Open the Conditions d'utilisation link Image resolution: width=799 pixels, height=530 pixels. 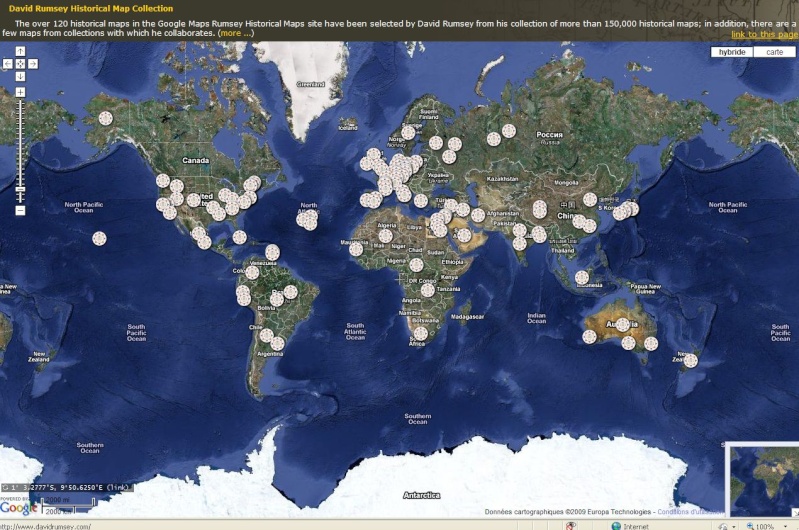pyautogui.click(x=690, y=511)
